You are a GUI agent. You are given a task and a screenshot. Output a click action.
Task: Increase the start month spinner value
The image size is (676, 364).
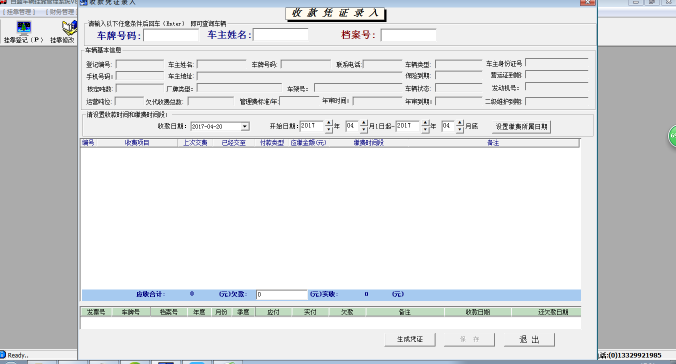coord(364,123)
